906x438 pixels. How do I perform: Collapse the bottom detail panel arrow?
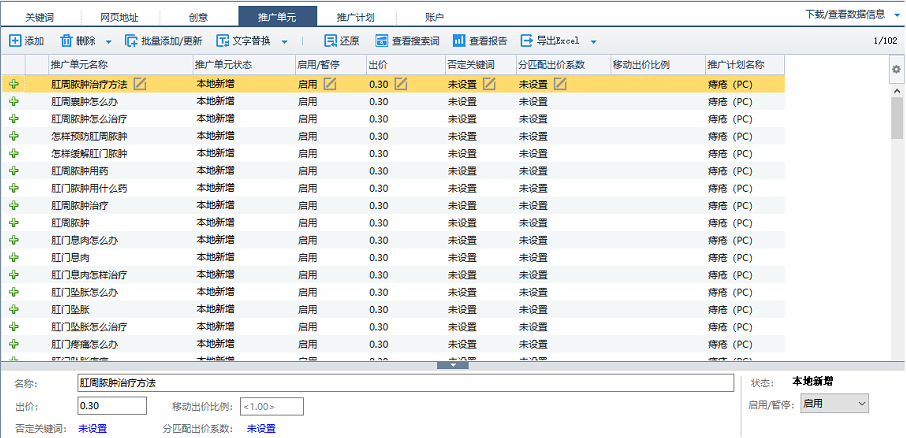453,365
